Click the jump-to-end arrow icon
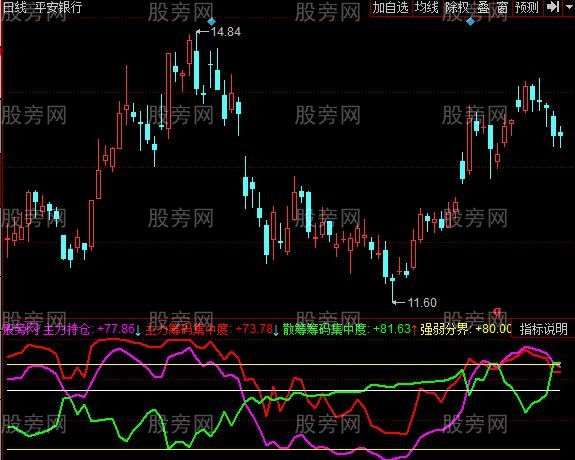575x460 pixels. 552,7
